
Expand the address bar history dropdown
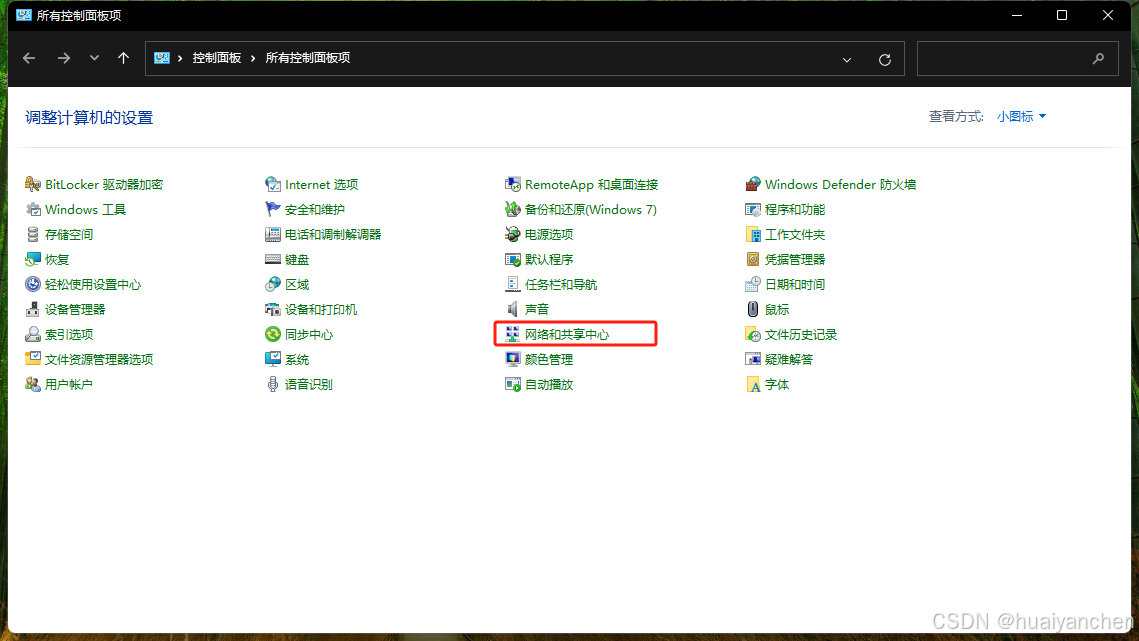(847, 60)
